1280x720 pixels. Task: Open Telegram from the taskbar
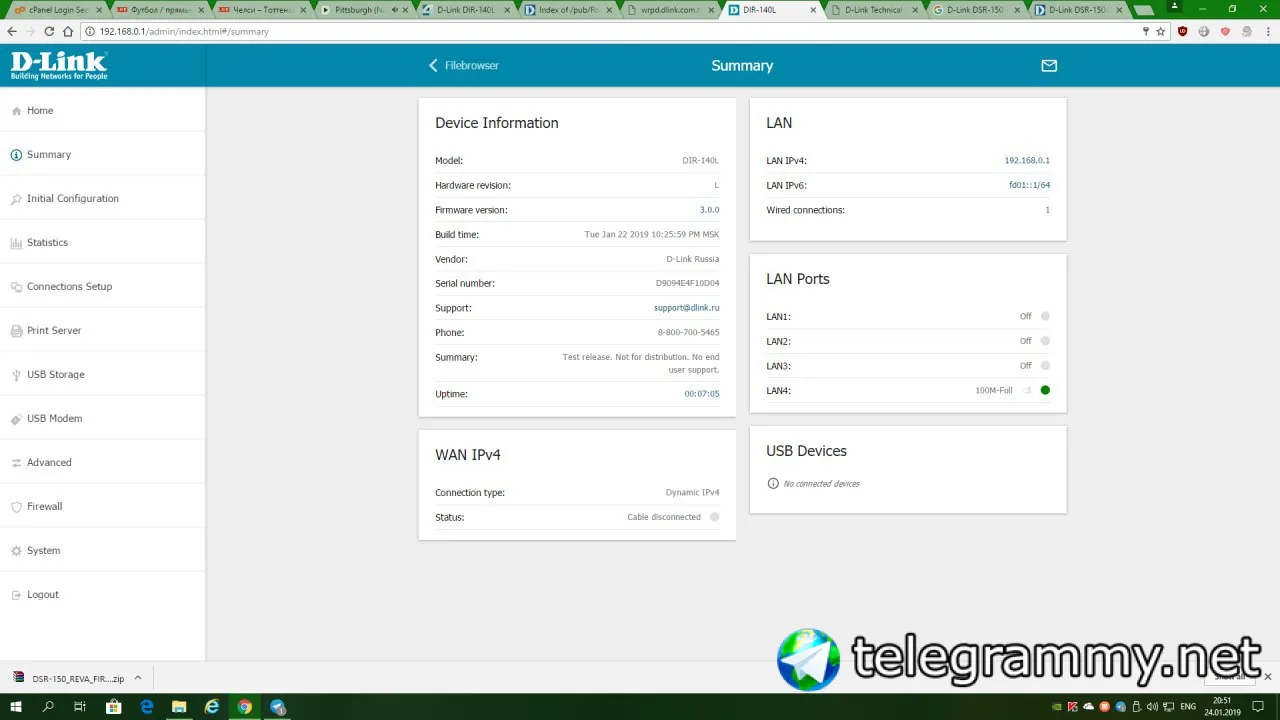coord(278,707)
